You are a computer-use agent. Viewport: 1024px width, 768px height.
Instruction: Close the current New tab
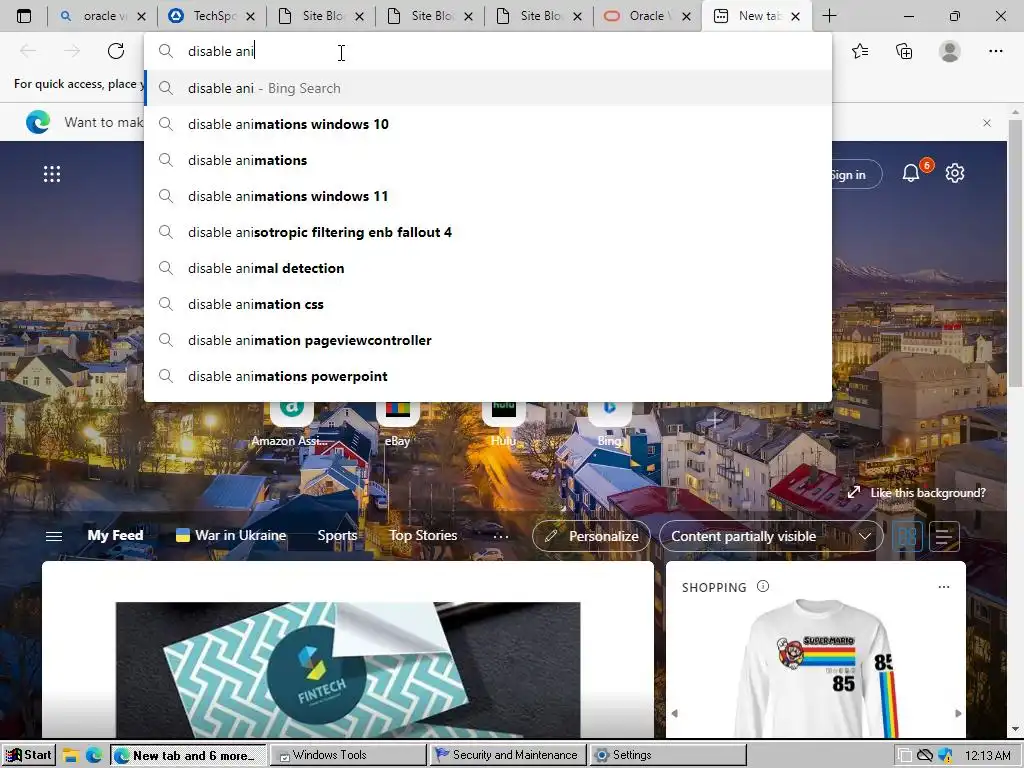tap(795, 16)
